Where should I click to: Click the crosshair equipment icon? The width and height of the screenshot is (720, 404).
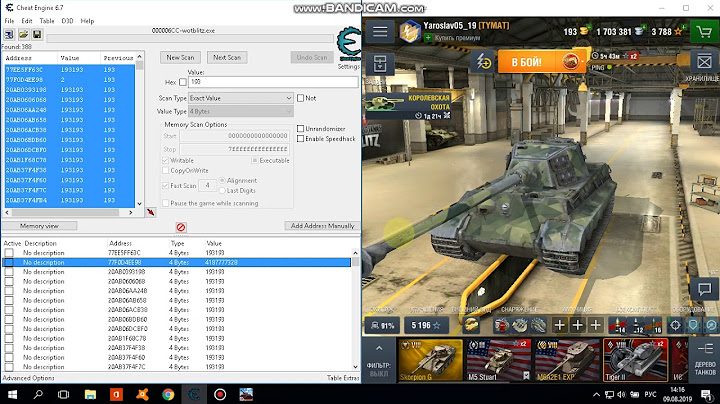[x=675, y=325]
